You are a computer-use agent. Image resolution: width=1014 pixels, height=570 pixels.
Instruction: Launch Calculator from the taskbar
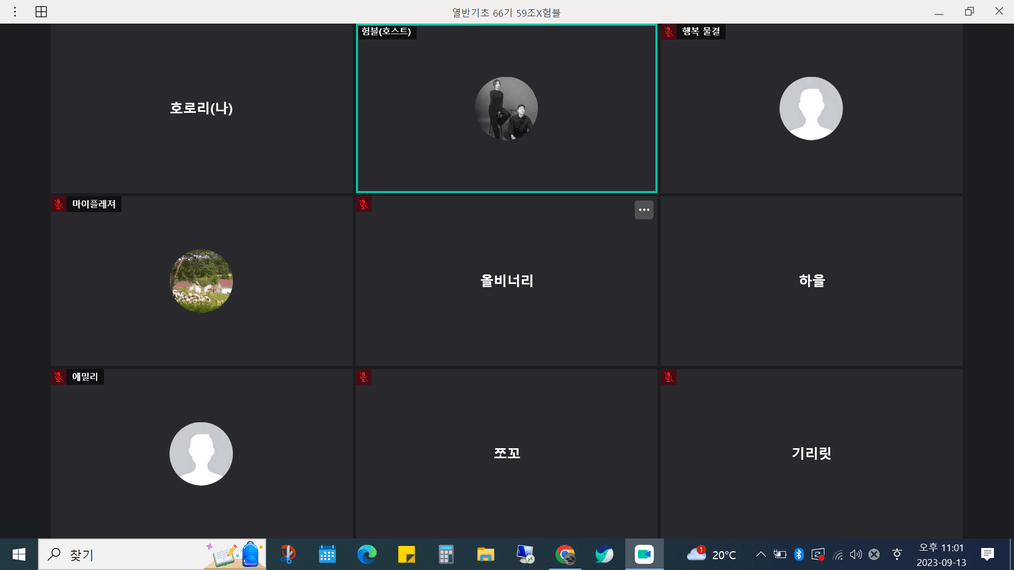446,554
